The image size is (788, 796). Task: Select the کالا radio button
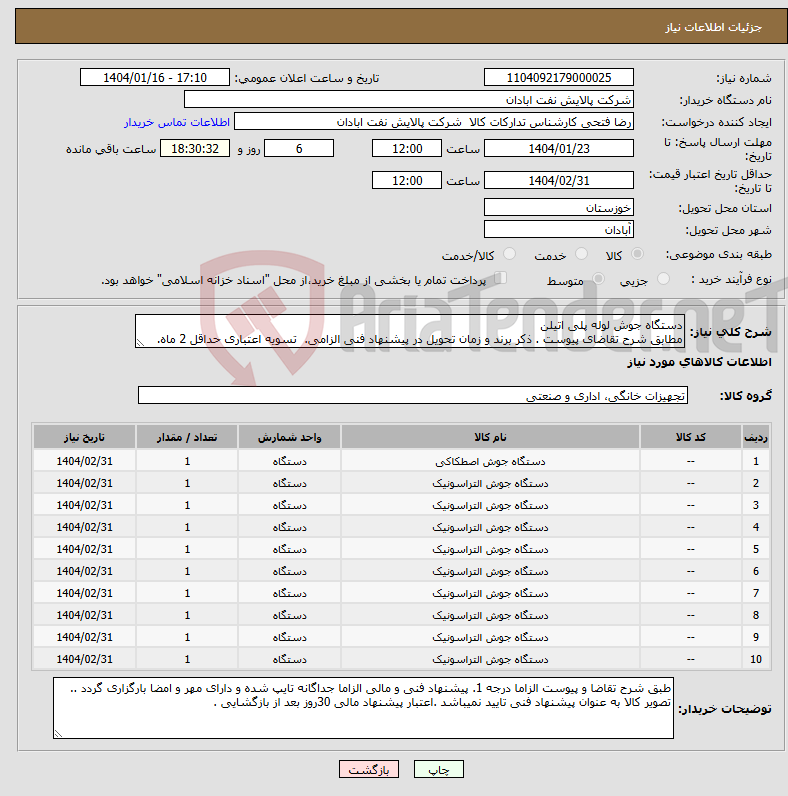pyautogui.click(x=637, y=254)
